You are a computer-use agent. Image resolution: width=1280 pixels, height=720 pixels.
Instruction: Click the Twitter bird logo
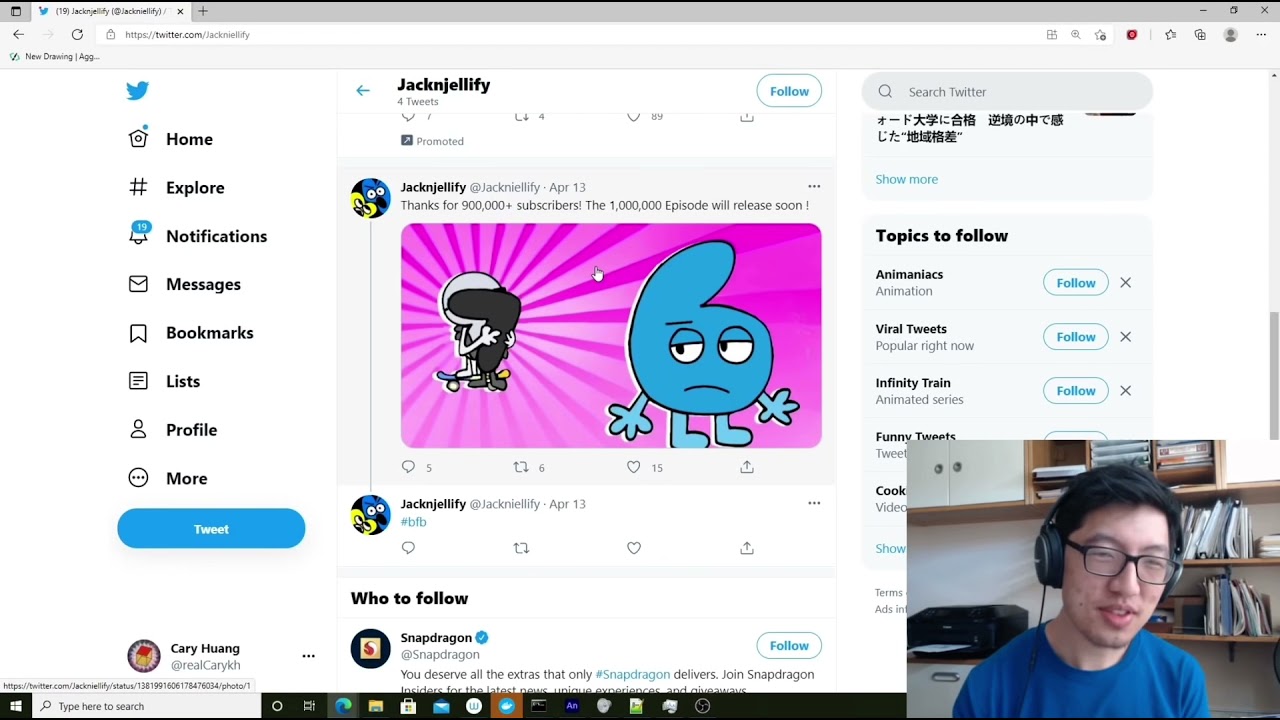coord(138,91)
